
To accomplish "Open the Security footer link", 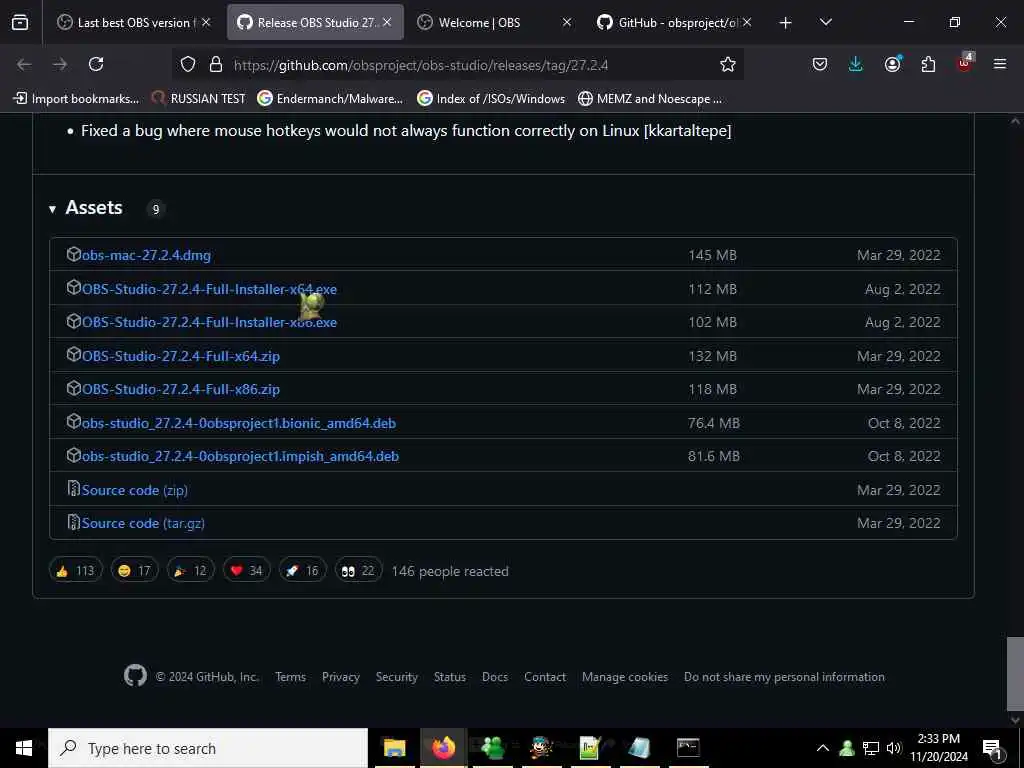I will (396, 677).
